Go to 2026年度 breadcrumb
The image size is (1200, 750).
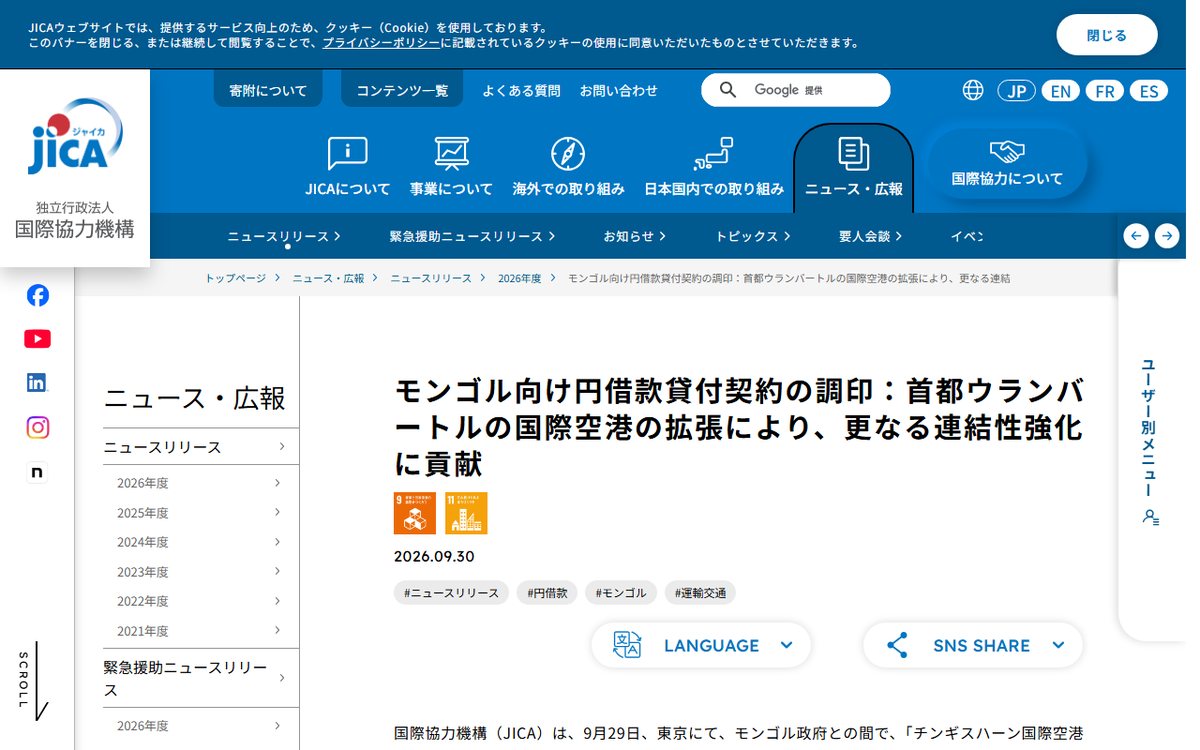520,278
